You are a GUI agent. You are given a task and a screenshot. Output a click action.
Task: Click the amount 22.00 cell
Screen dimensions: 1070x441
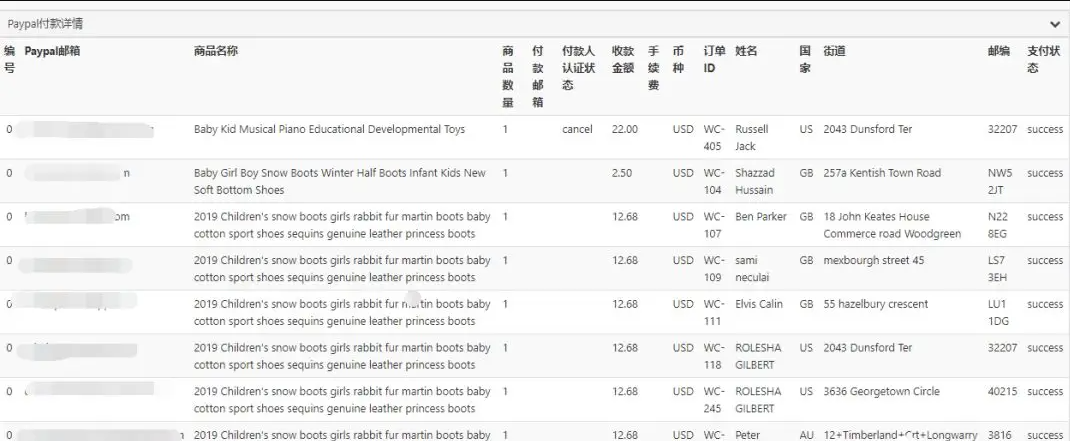click(624, 129)
